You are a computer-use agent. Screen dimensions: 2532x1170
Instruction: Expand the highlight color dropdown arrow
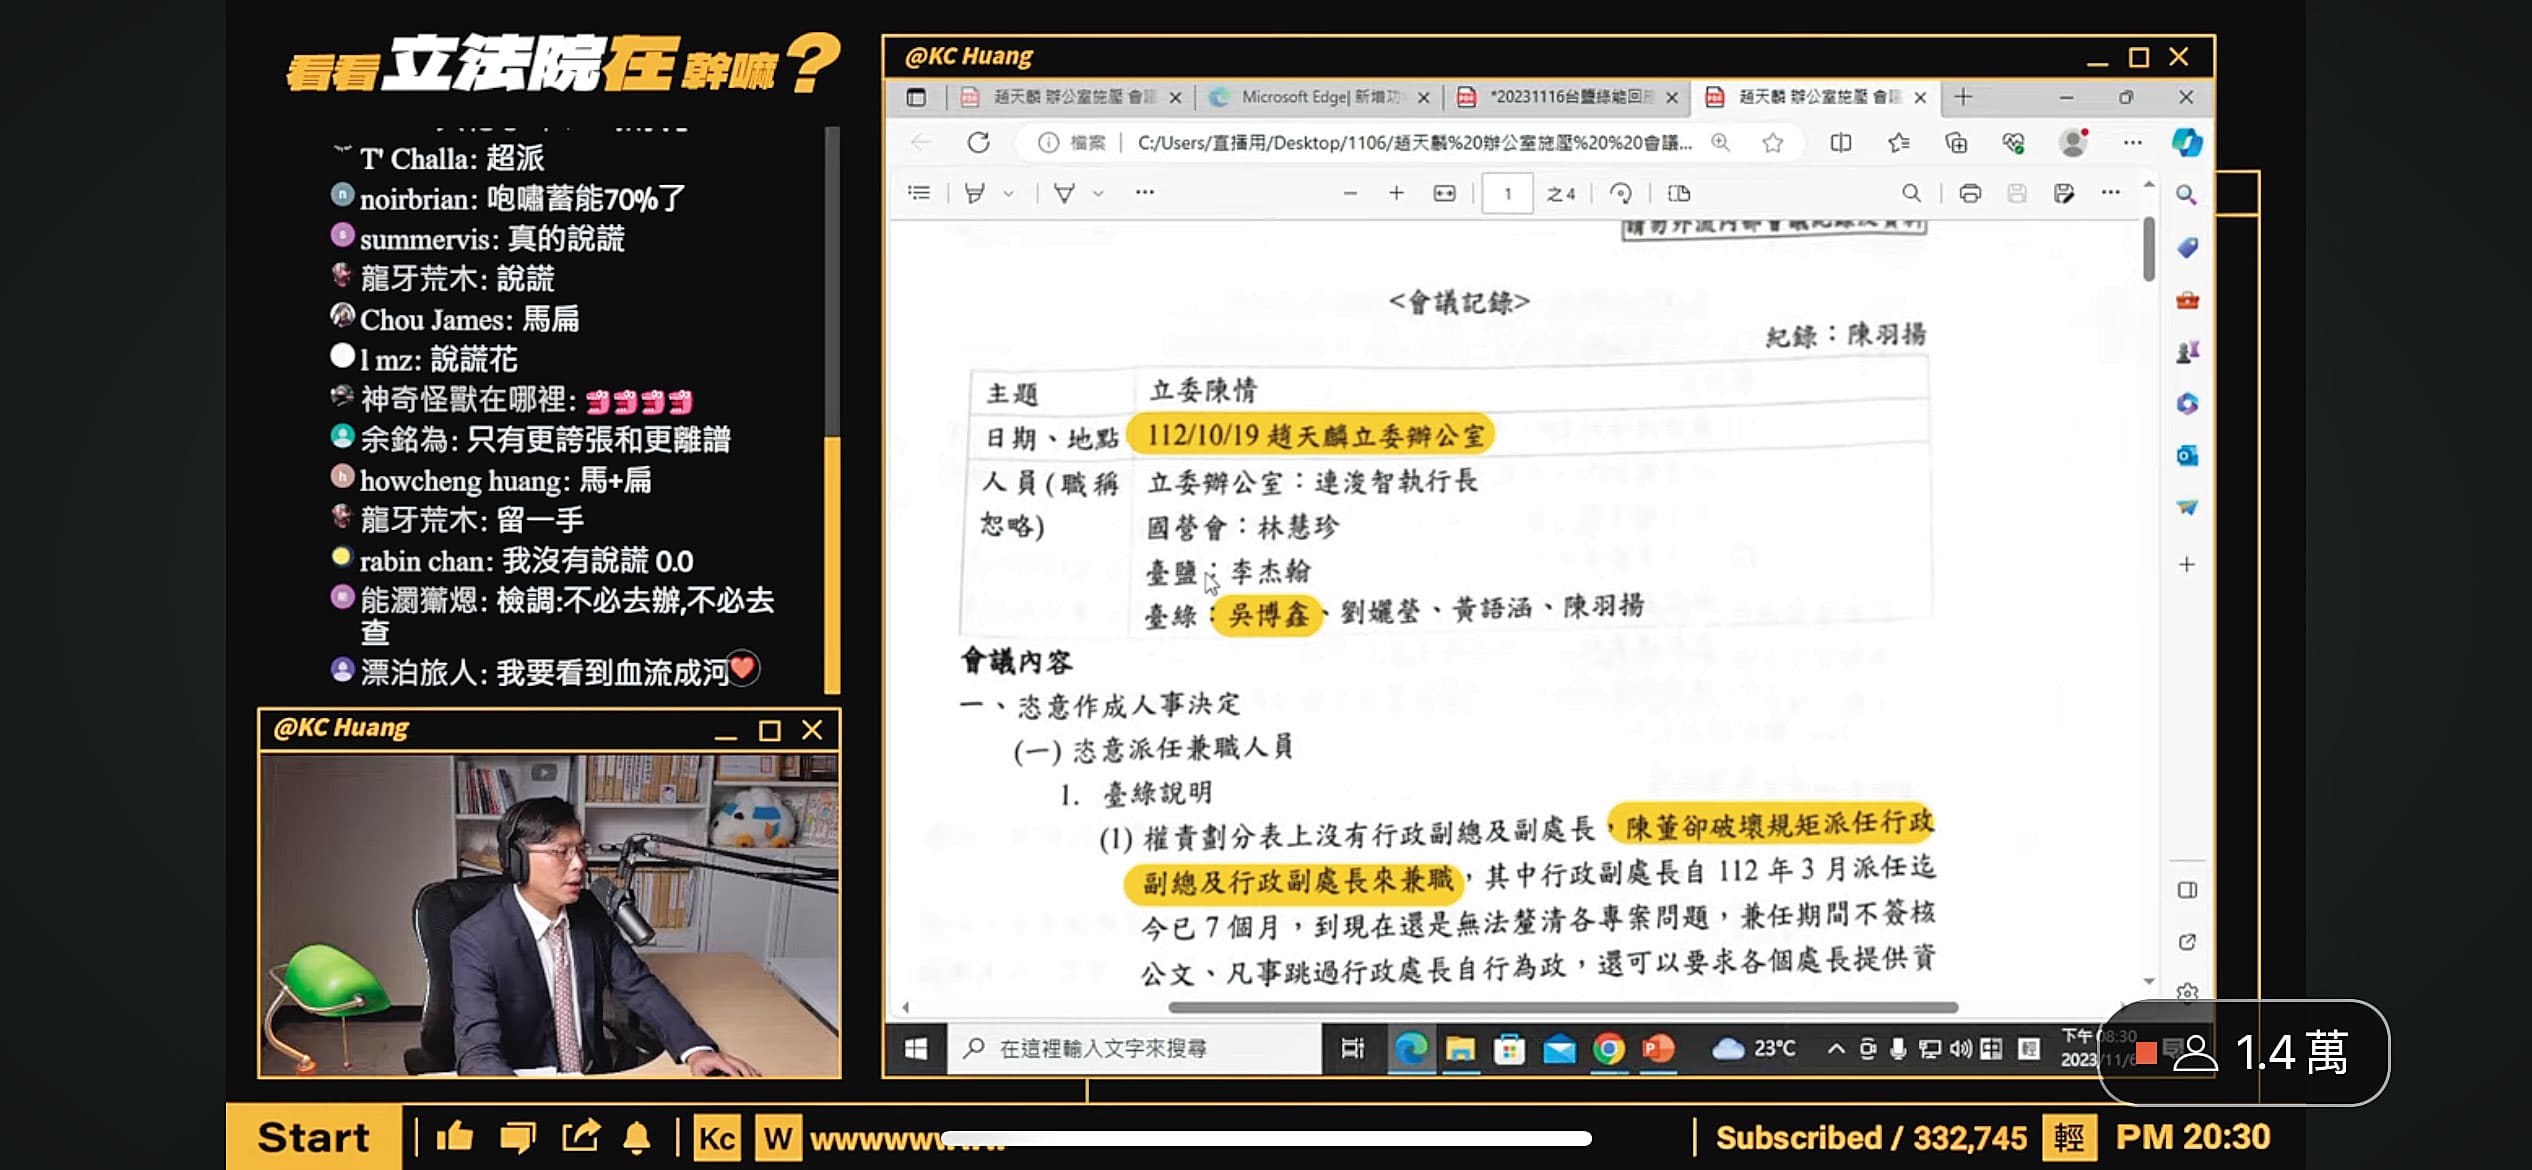(1008, 194)
